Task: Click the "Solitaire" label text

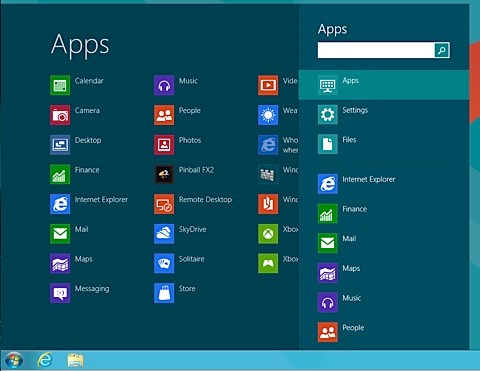Action: (192, 259)
